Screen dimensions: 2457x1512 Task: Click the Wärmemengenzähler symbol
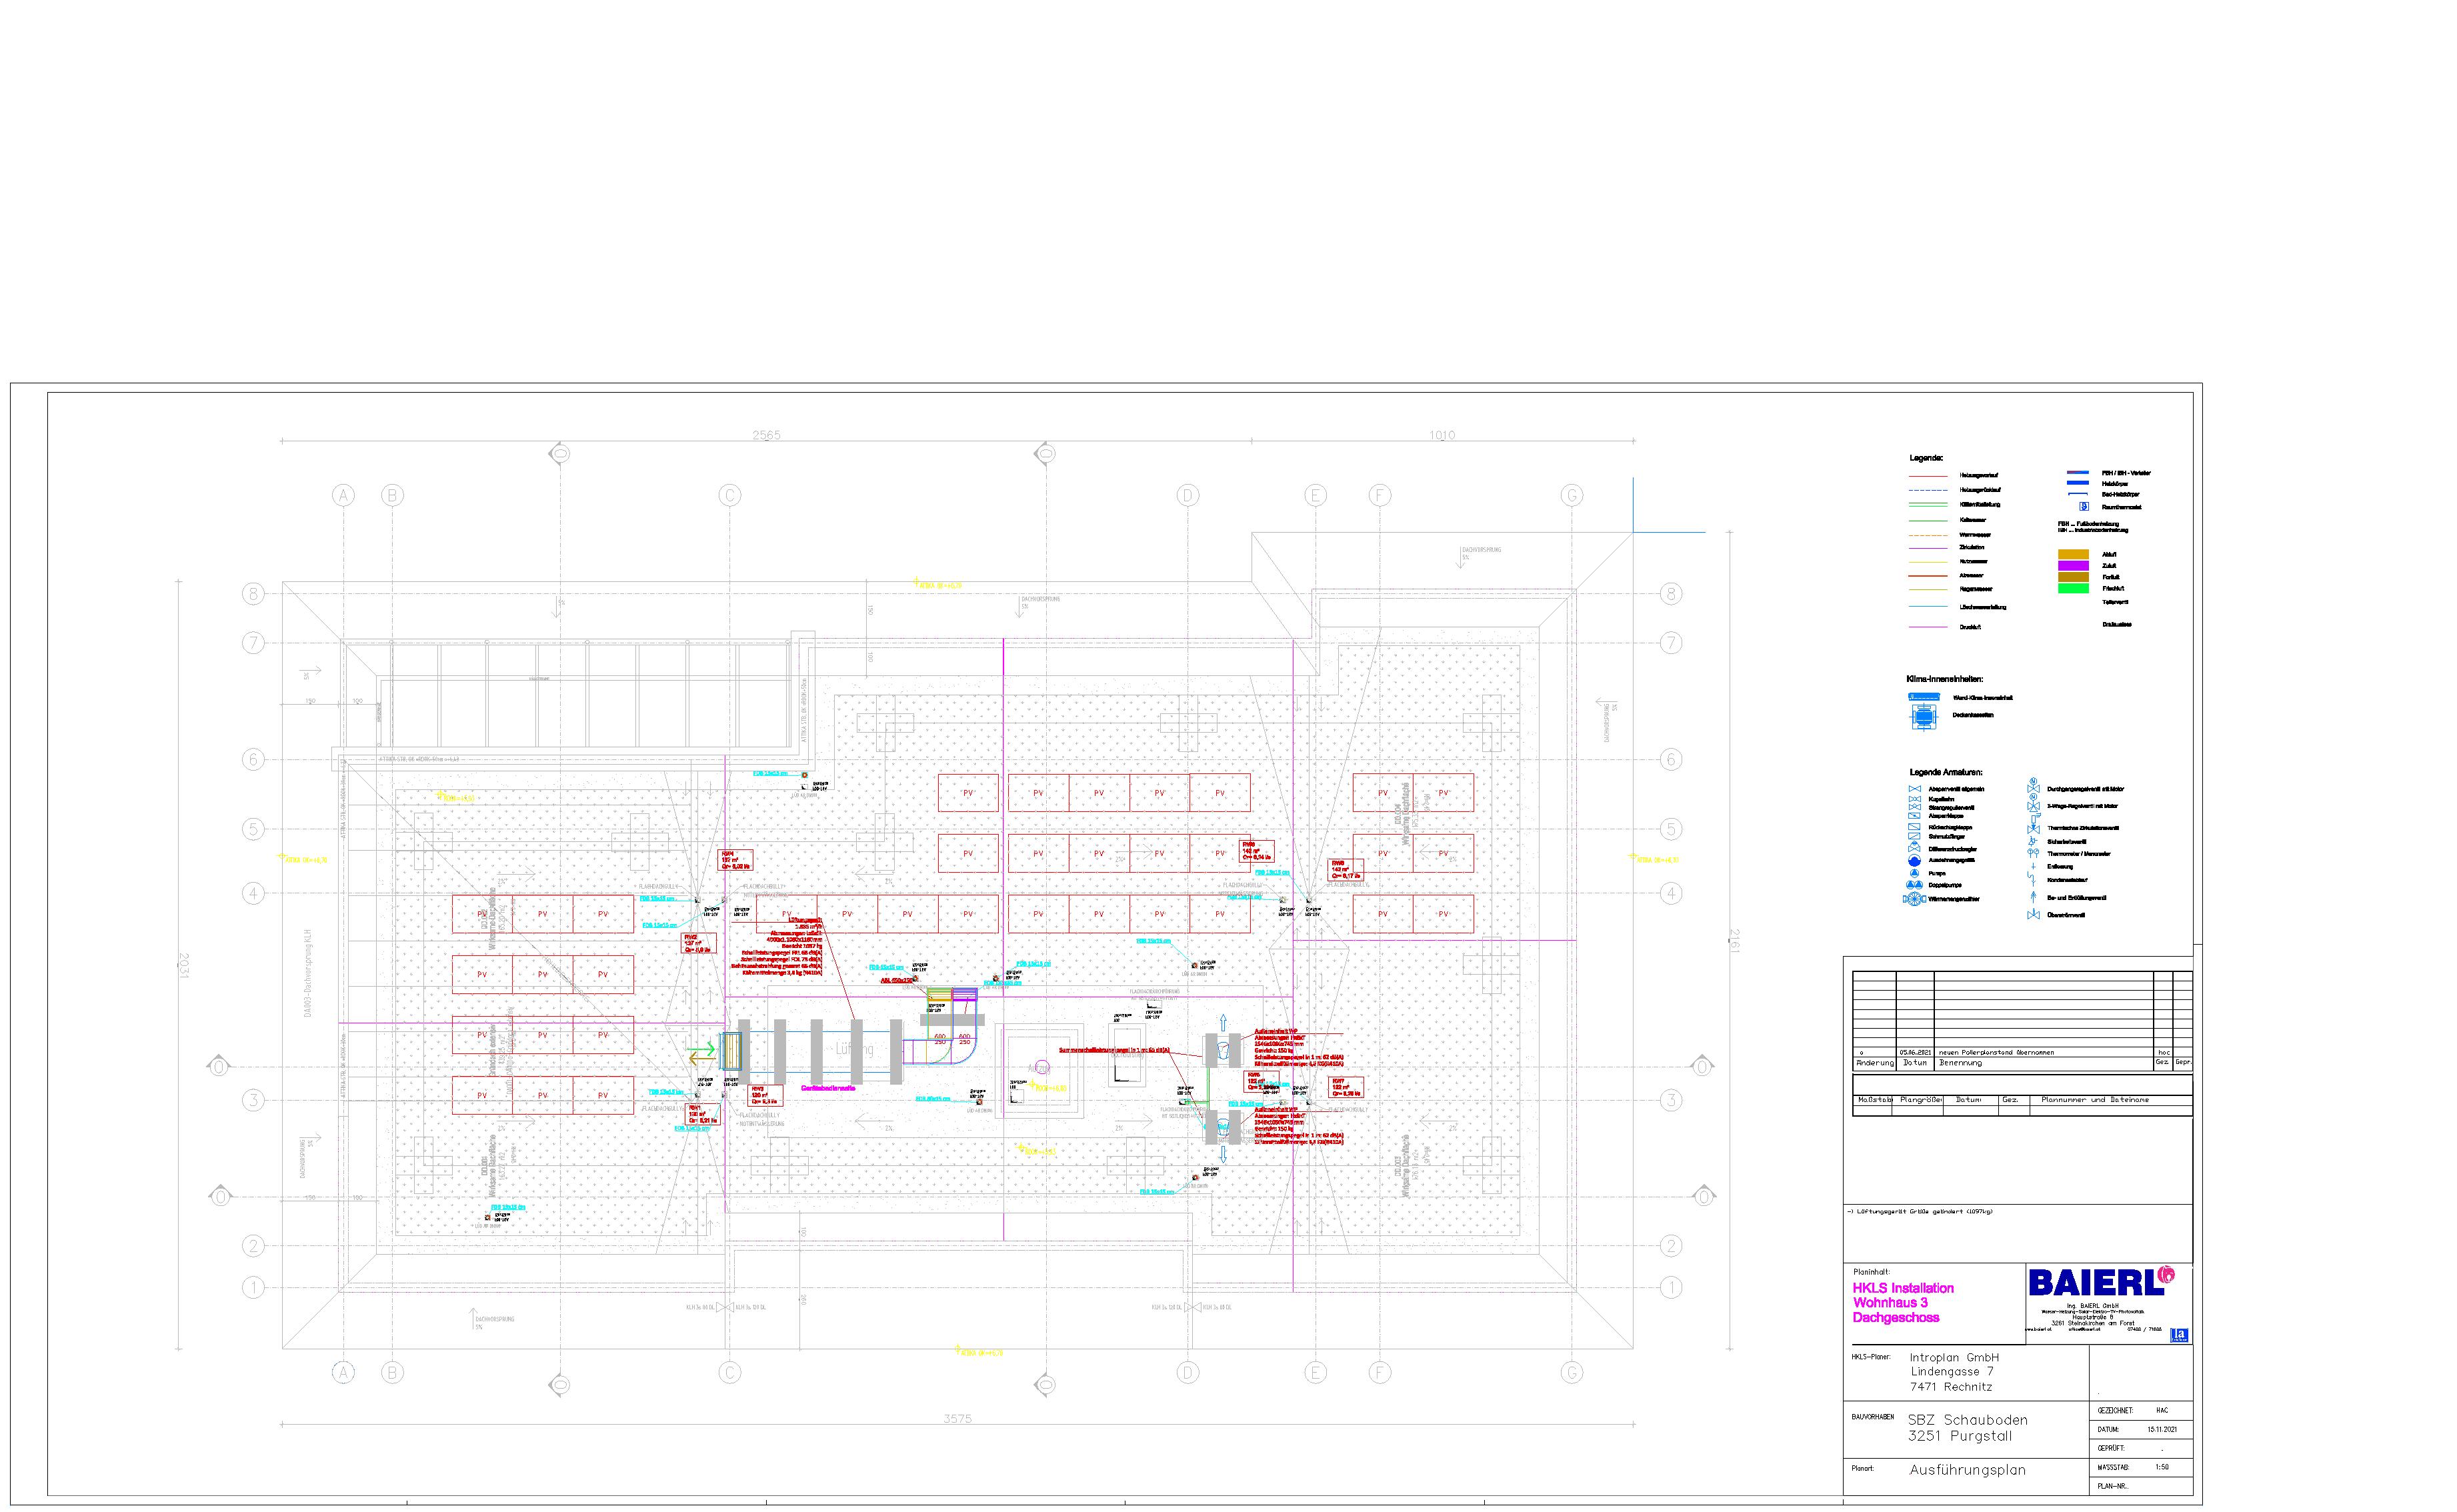pos(1915,899)
